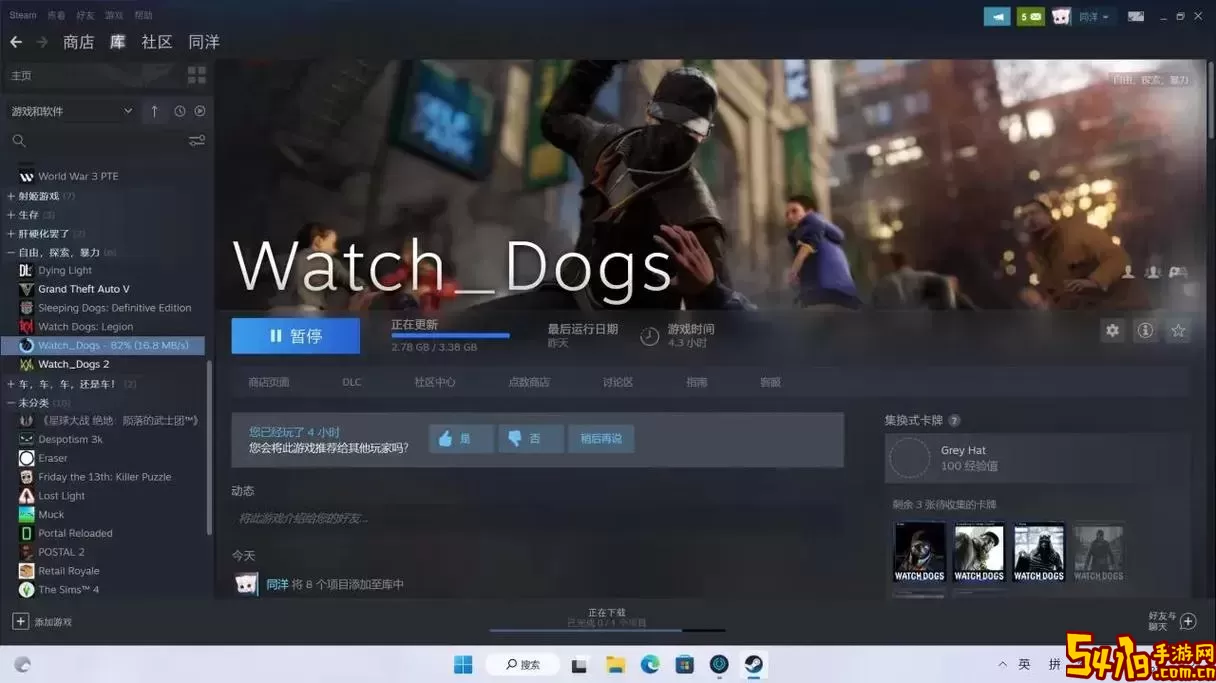Open the round blue app on taskbar
This screenshot has width=1216, height=683.
719,664
